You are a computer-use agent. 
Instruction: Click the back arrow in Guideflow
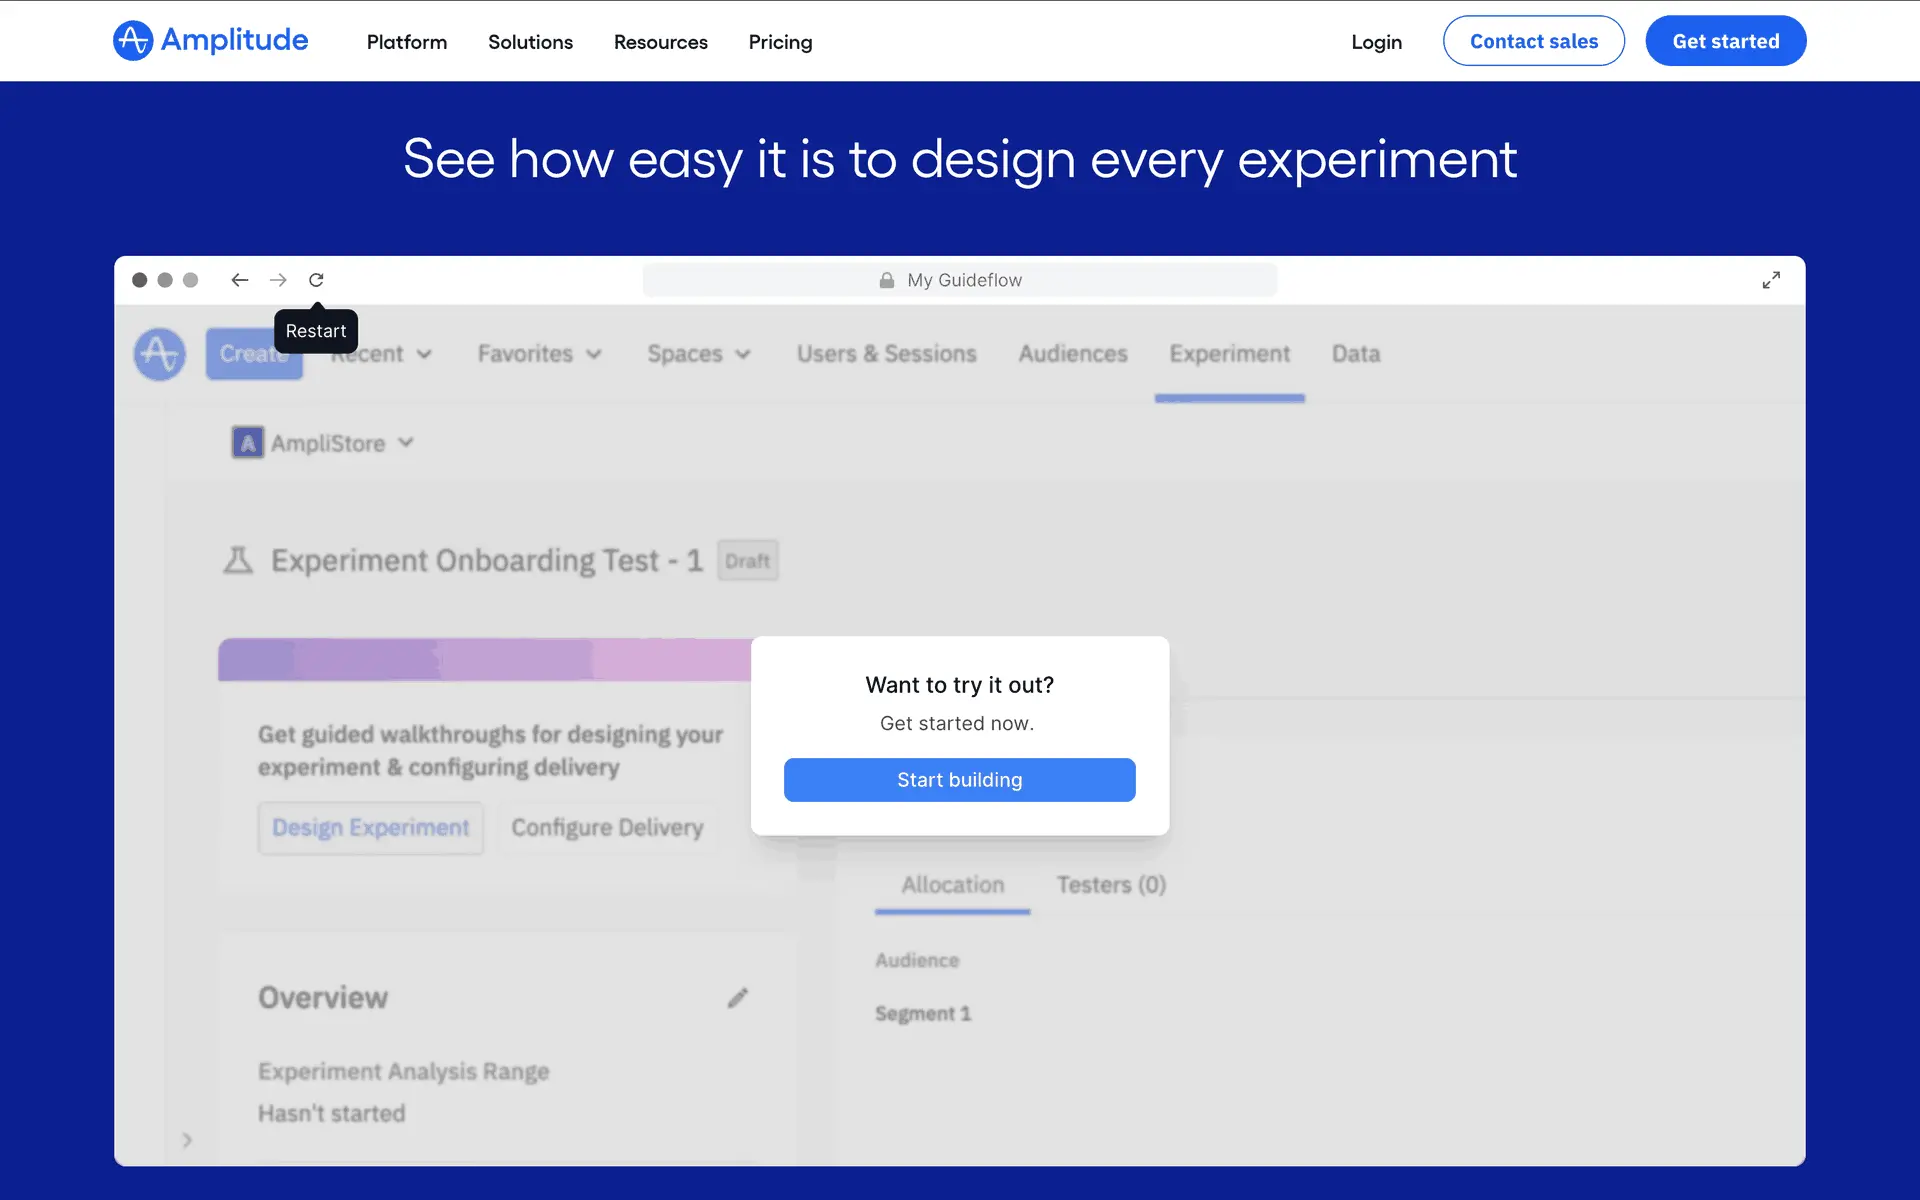240,280
